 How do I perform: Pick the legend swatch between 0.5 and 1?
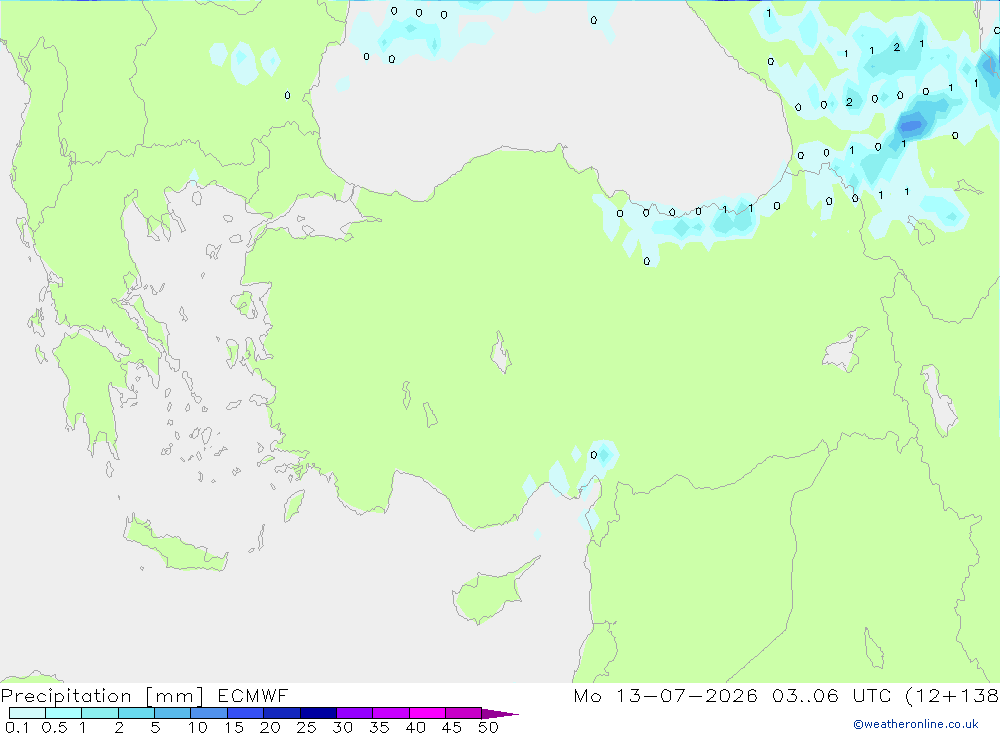coord(64,713)
